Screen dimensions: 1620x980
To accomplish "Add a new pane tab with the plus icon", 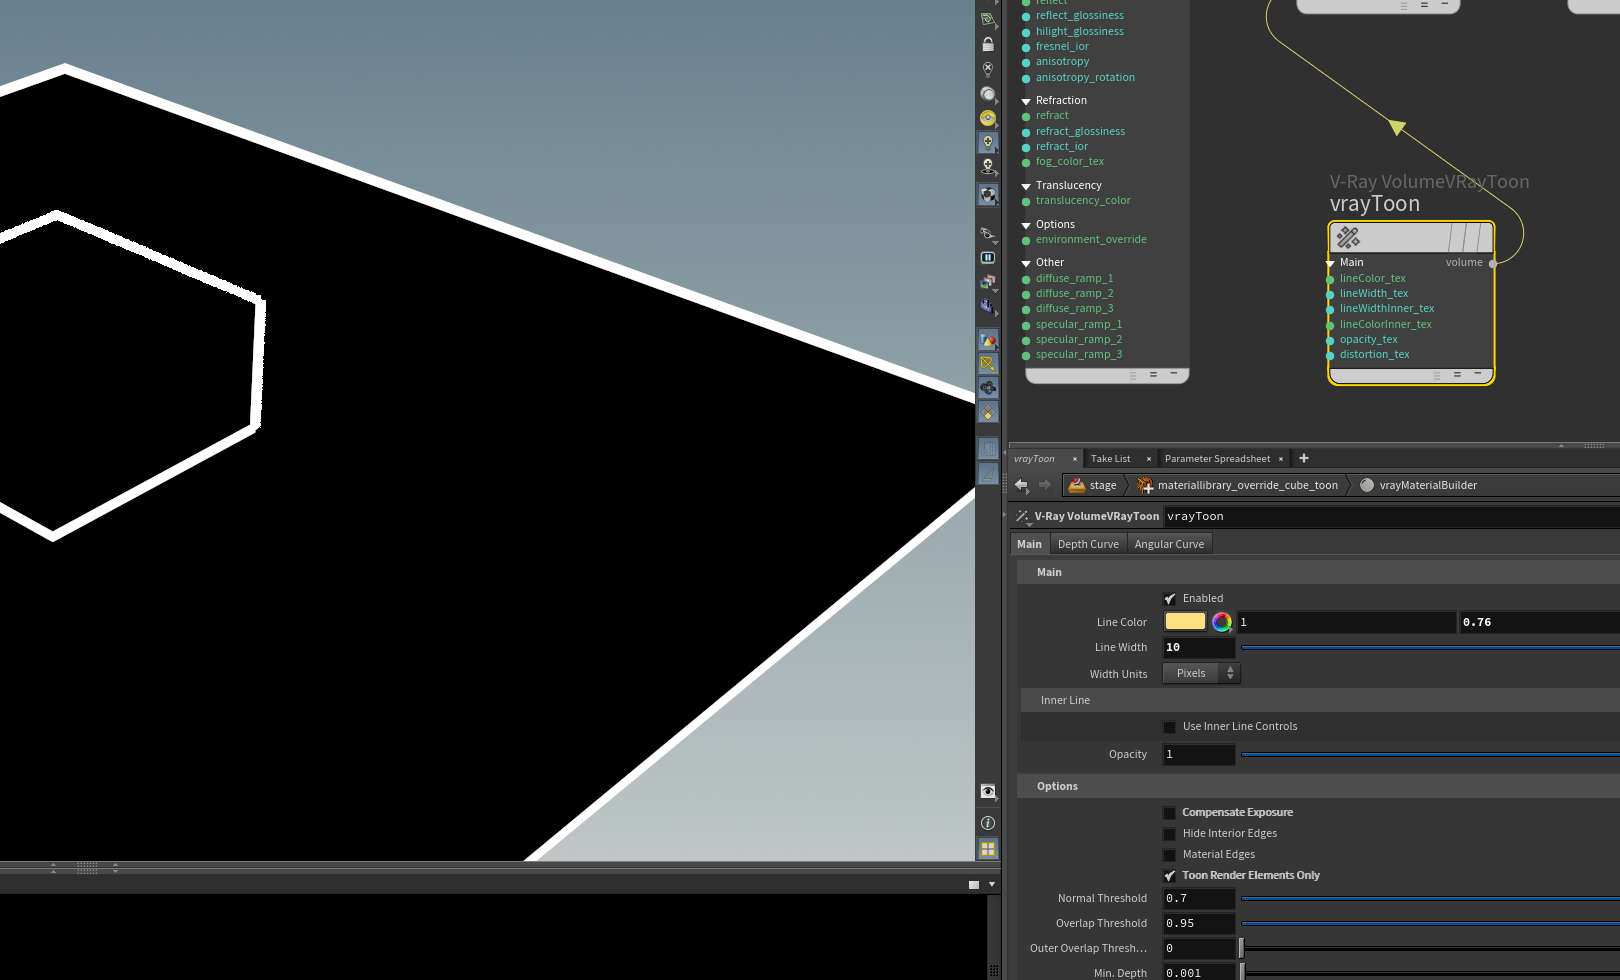I will click(1304, 458).
